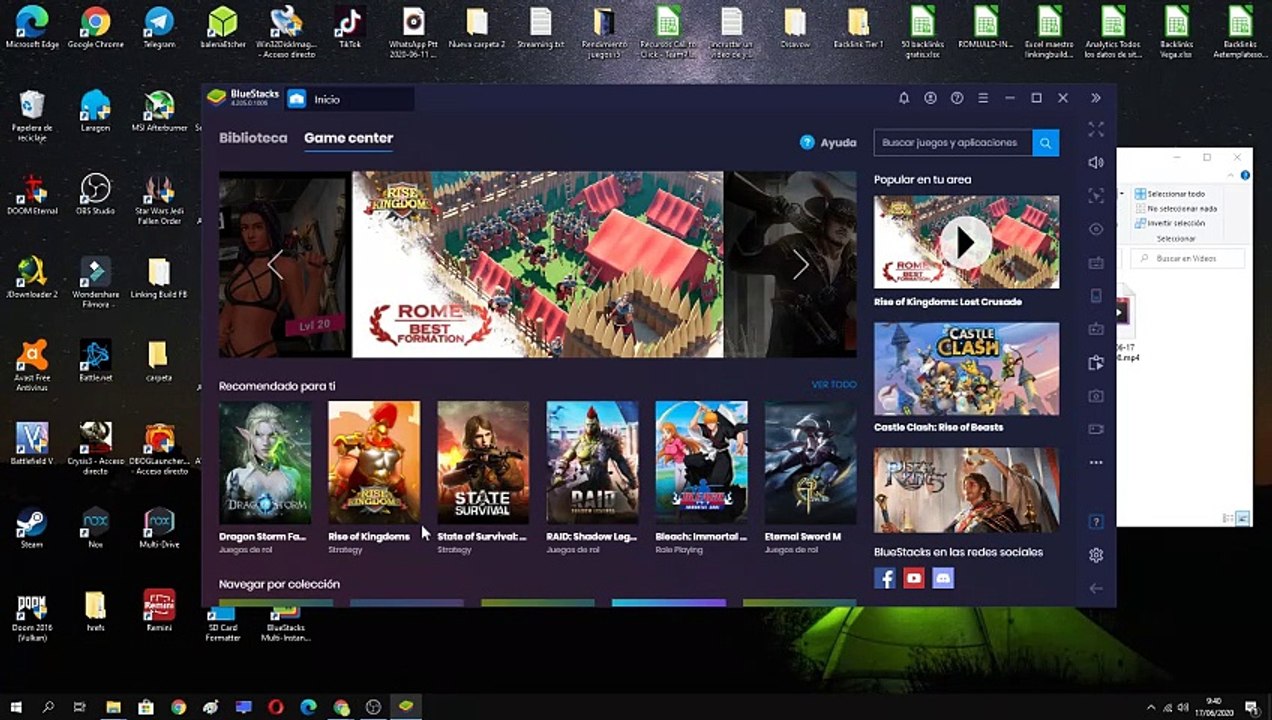
Task: Click the BlueStacks taskbar icon
Action: (406, 707)
